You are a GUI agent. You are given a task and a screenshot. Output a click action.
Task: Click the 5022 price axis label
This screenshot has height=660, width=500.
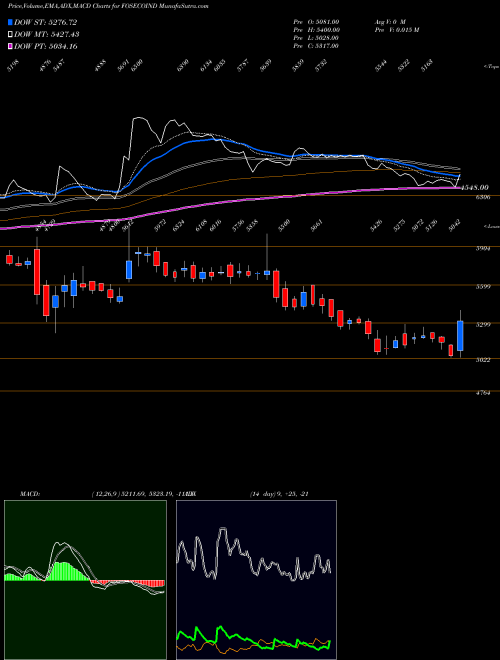483,360
